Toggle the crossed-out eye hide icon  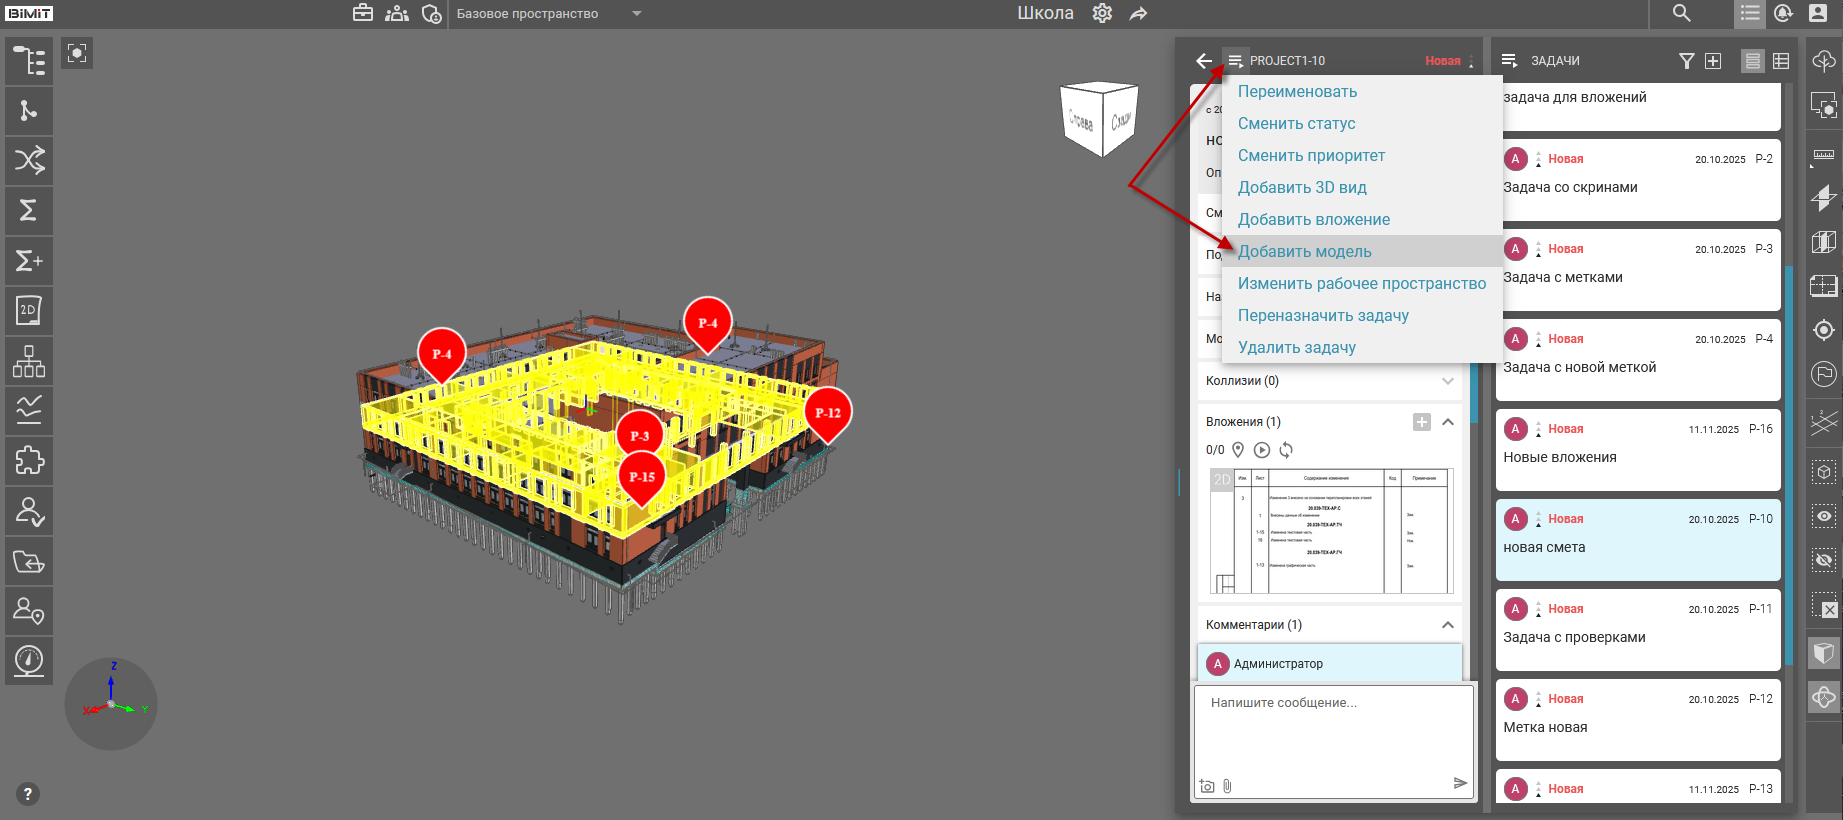point(1824,560)
